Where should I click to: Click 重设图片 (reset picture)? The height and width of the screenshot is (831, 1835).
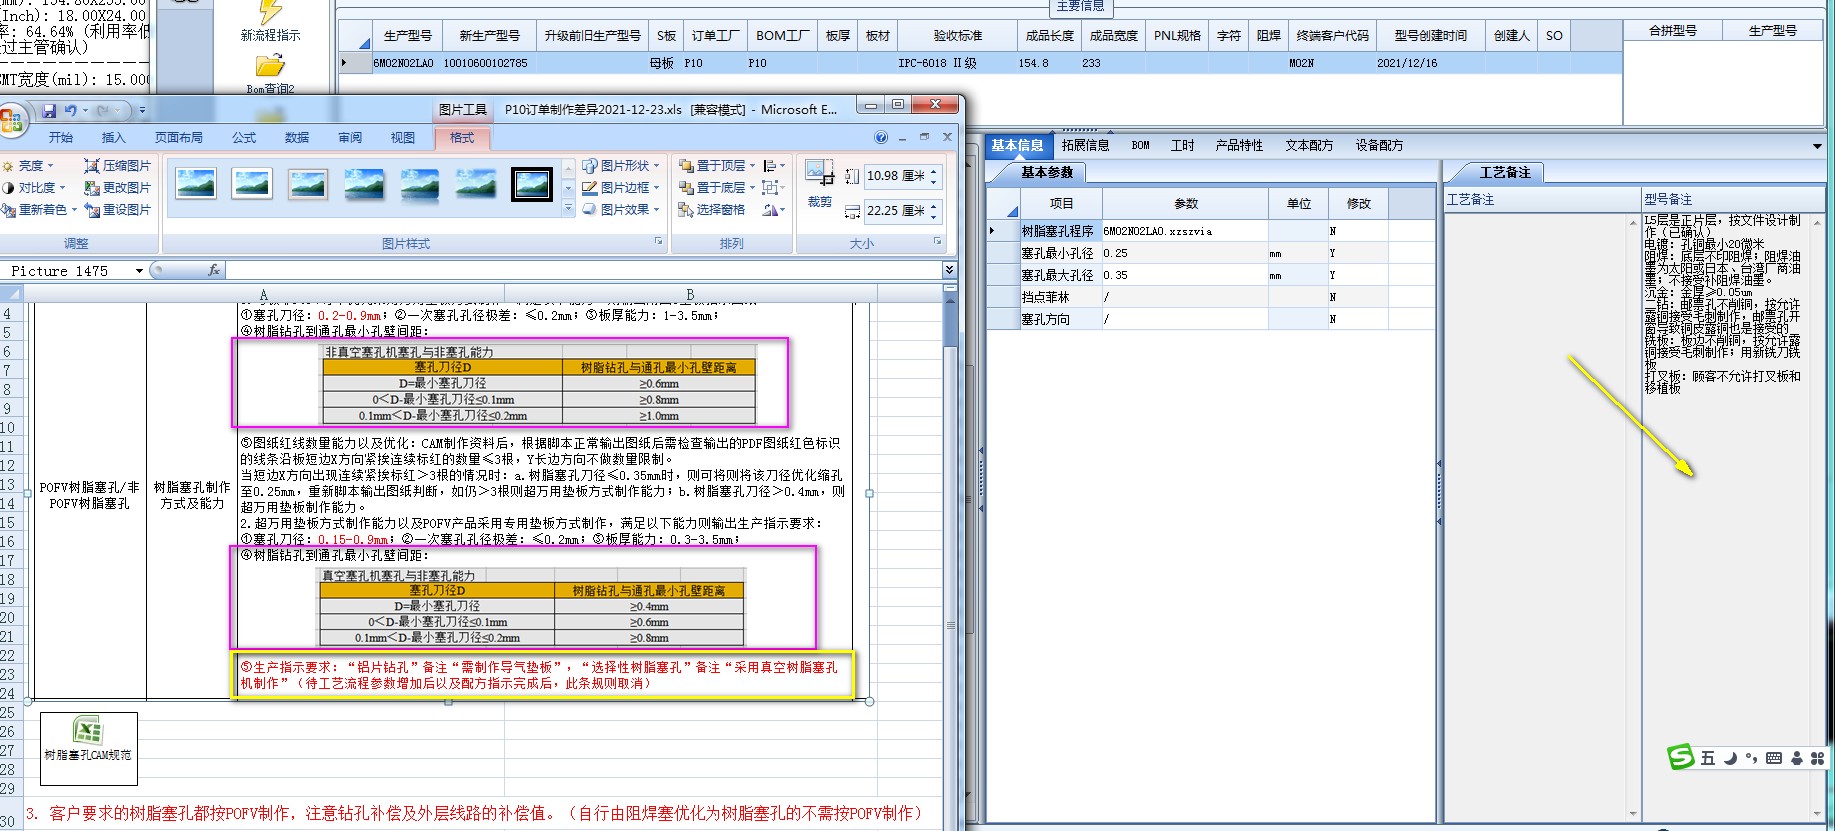click(117, 210)
